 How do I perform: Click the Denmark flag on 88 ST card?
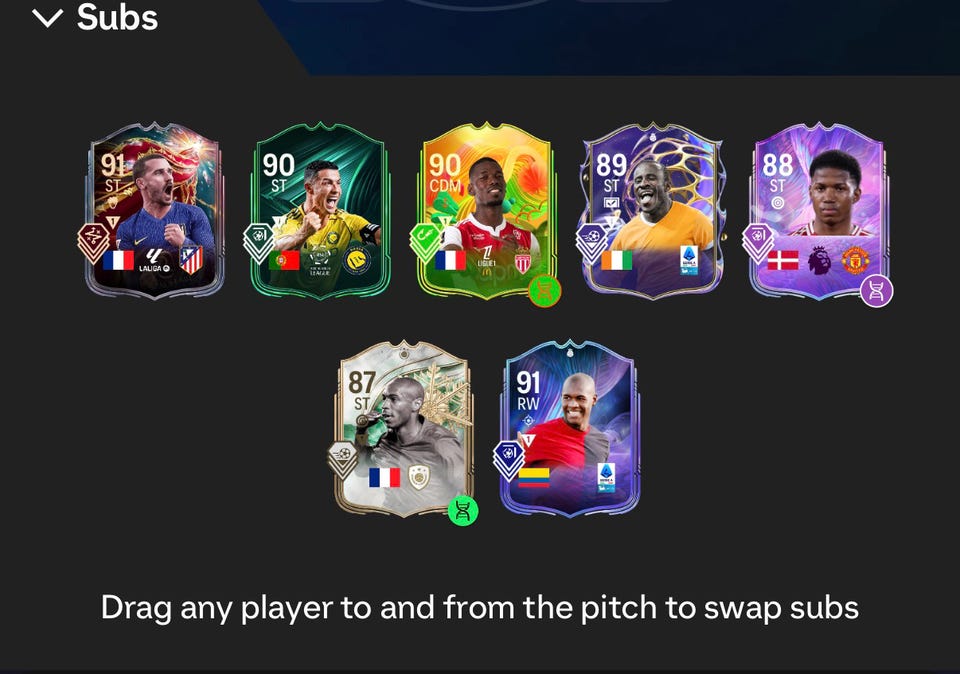(x=783, y=260)
